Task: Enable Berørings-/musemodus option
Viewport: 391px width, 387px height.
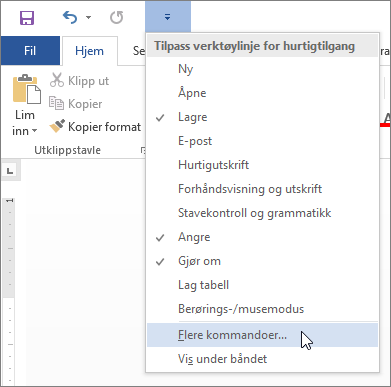Action: coord(262,309)
